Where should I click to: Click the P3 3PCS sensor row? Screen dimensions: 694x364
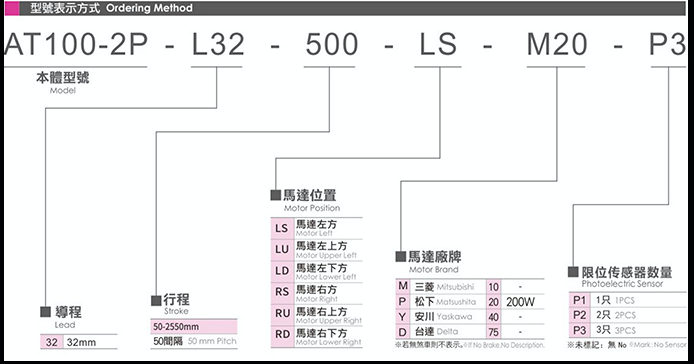(627, 330)
